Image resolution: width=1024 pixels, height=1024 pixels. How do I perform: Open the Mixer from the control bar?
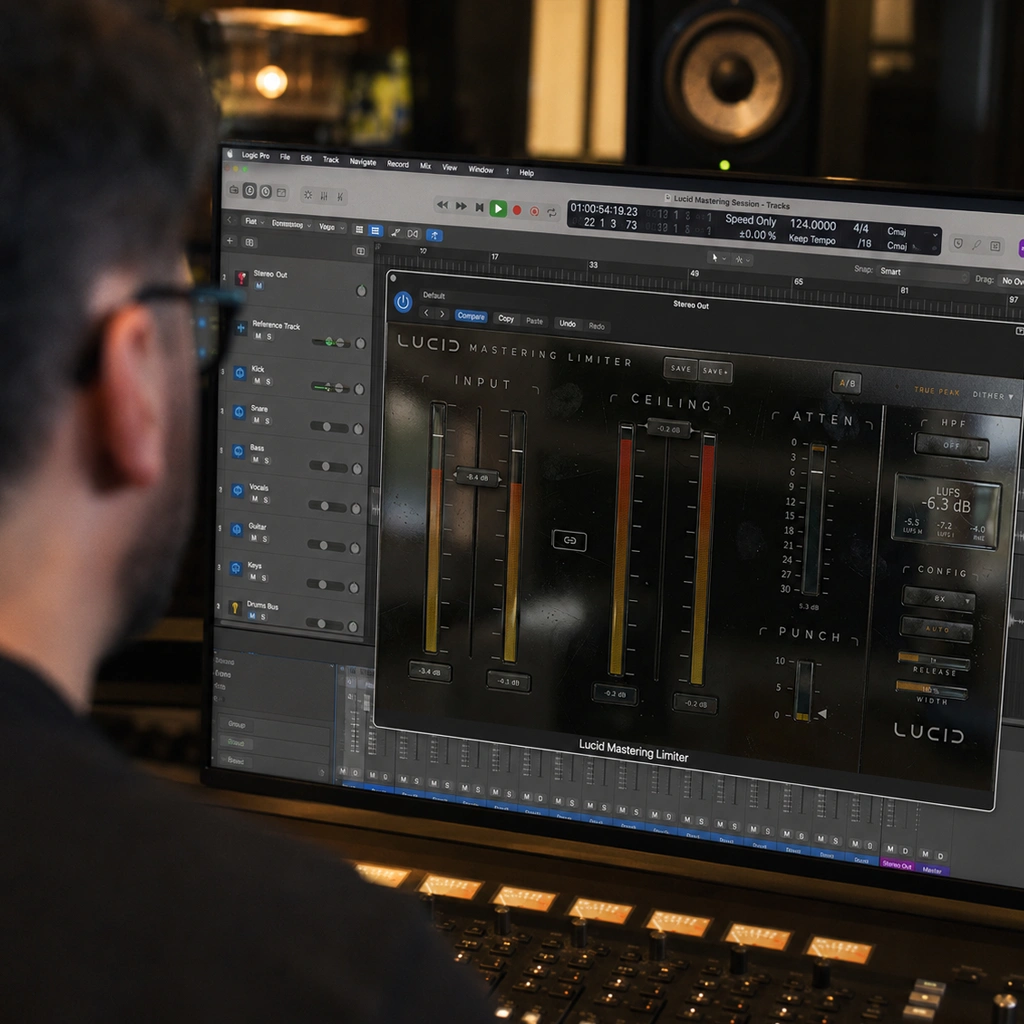click(323, 195)
